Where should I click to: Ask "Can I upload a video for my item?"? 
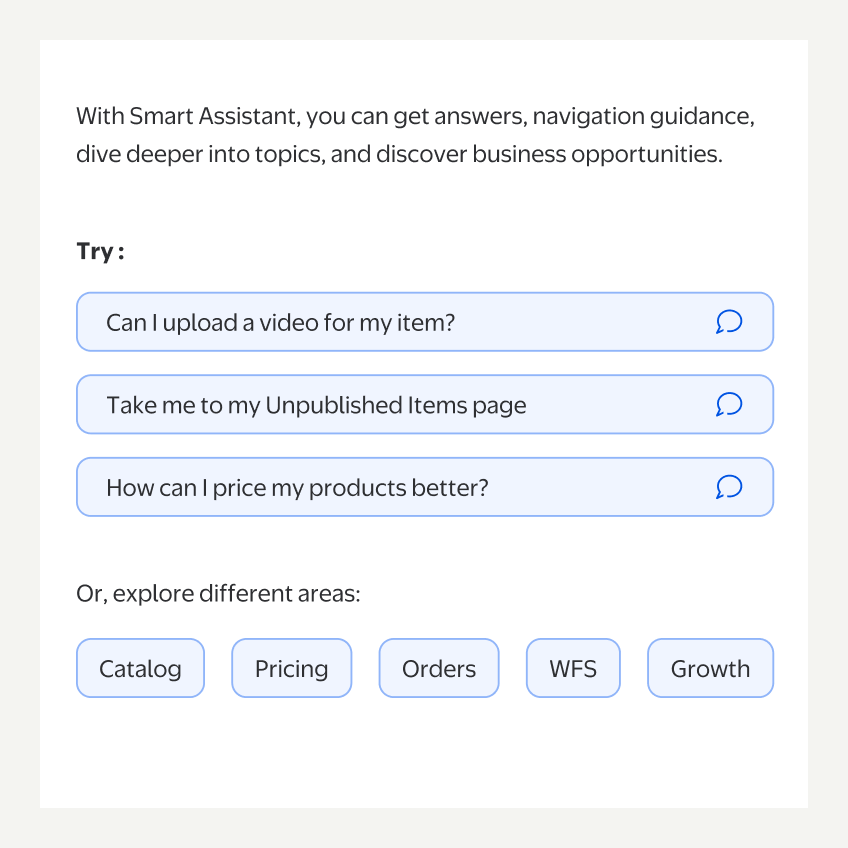point(280,322)
